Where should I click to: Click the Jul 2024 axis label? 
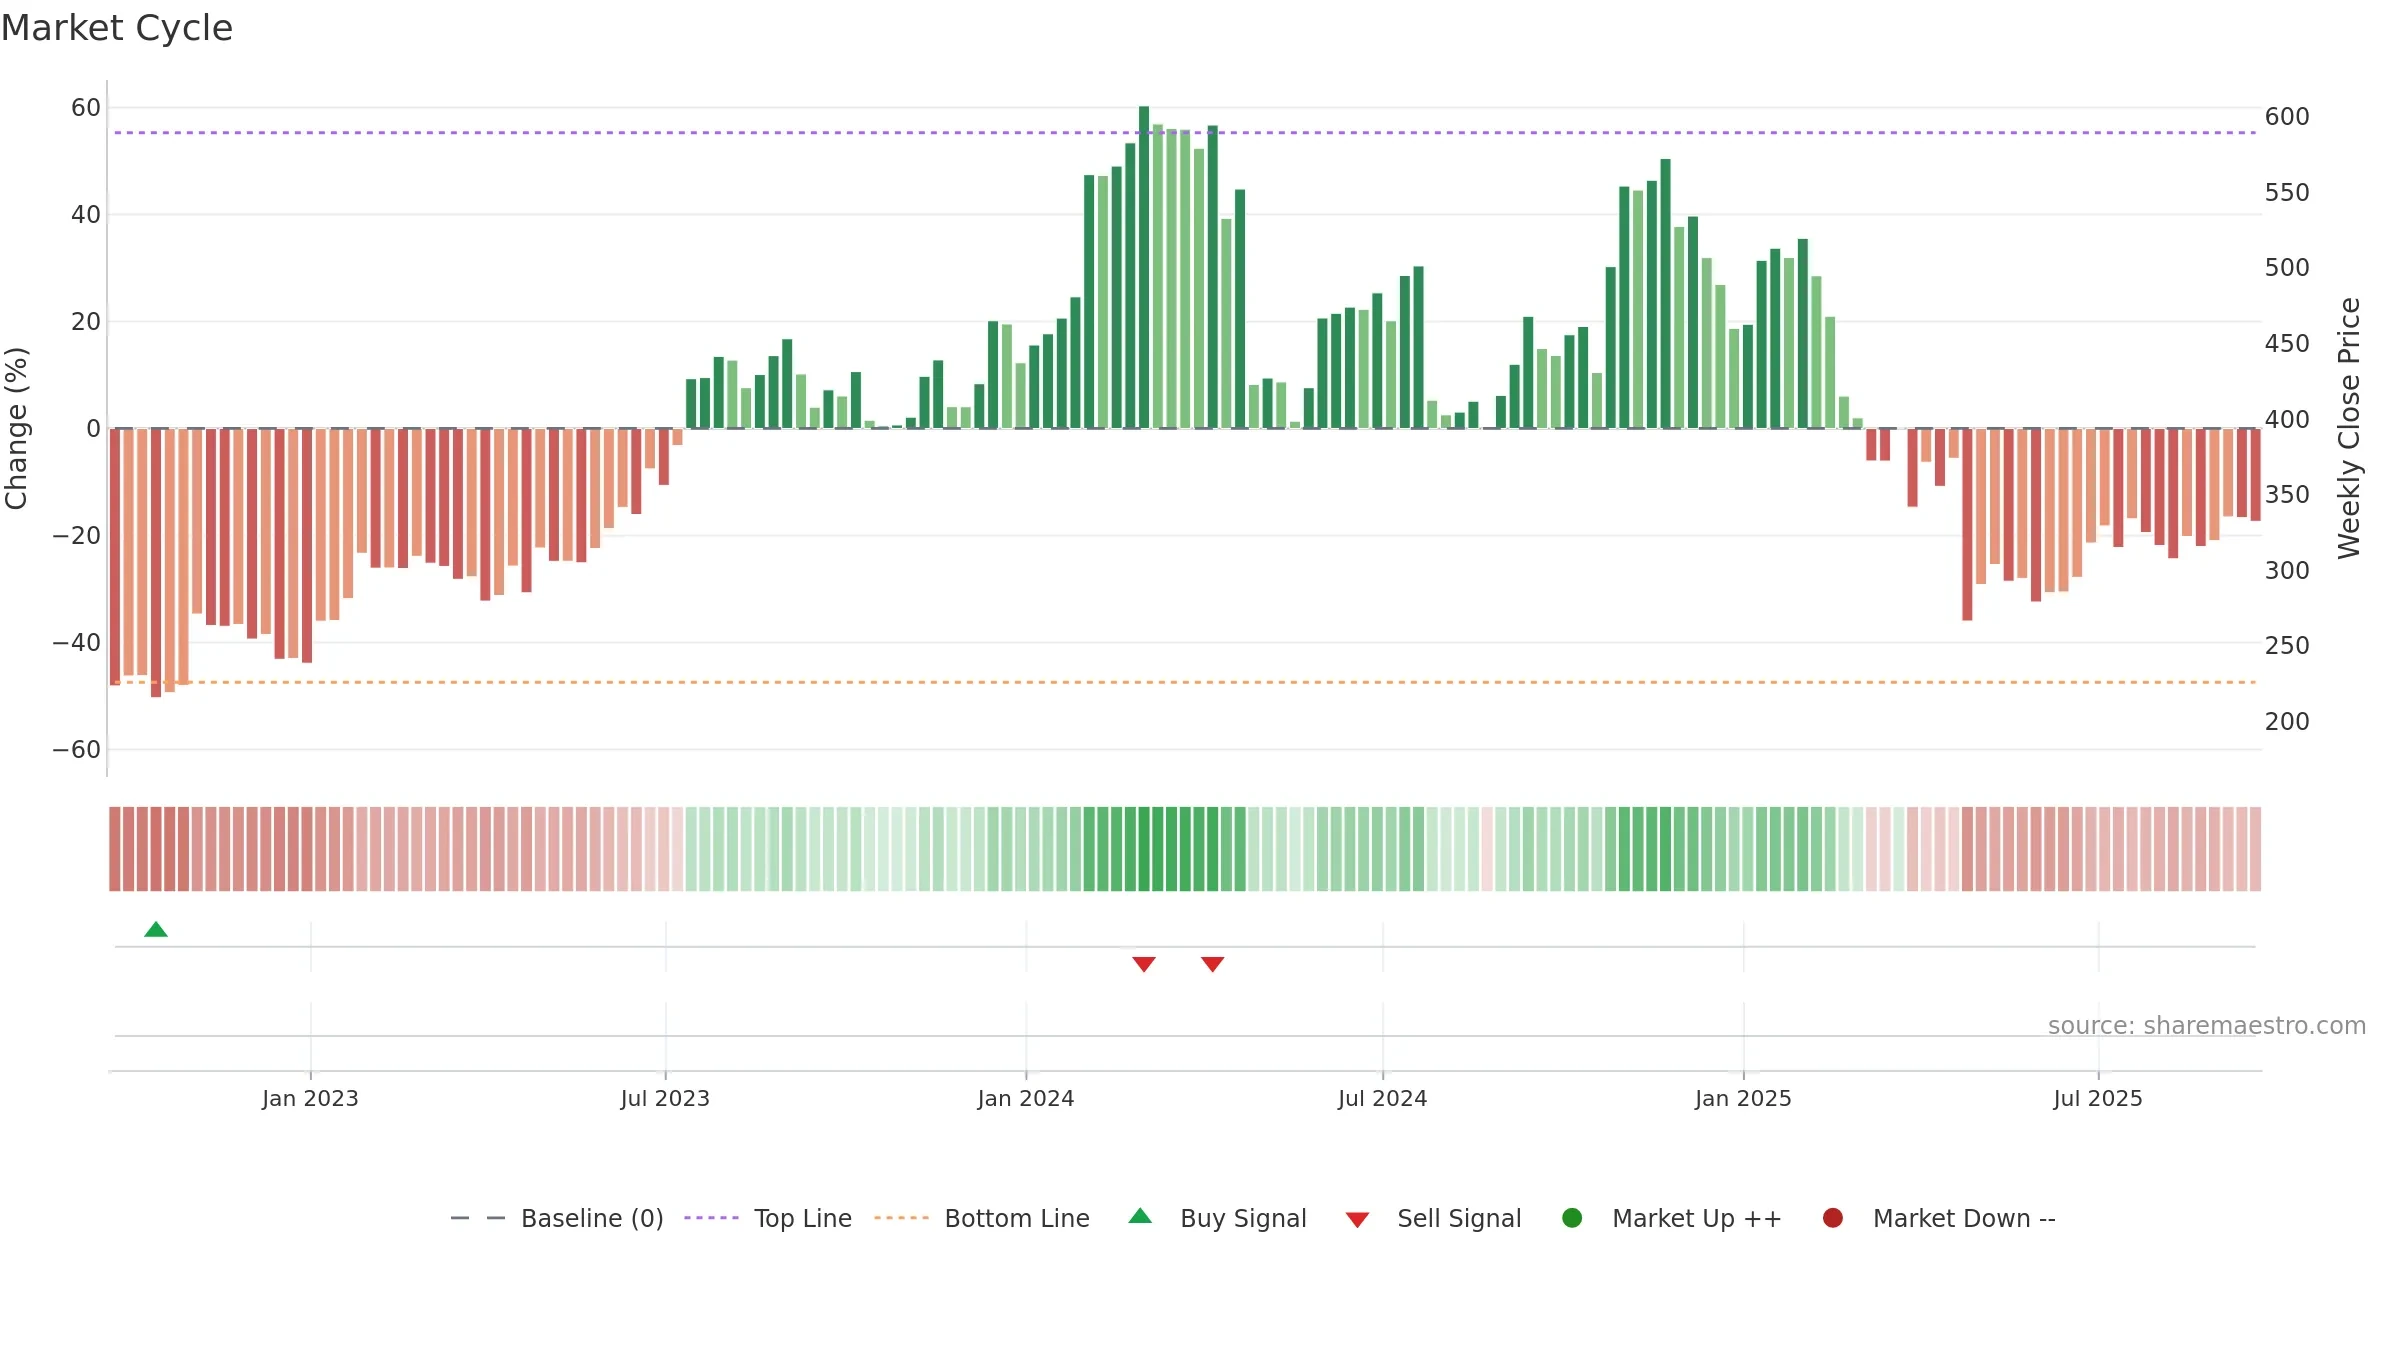[1383, 1099]
